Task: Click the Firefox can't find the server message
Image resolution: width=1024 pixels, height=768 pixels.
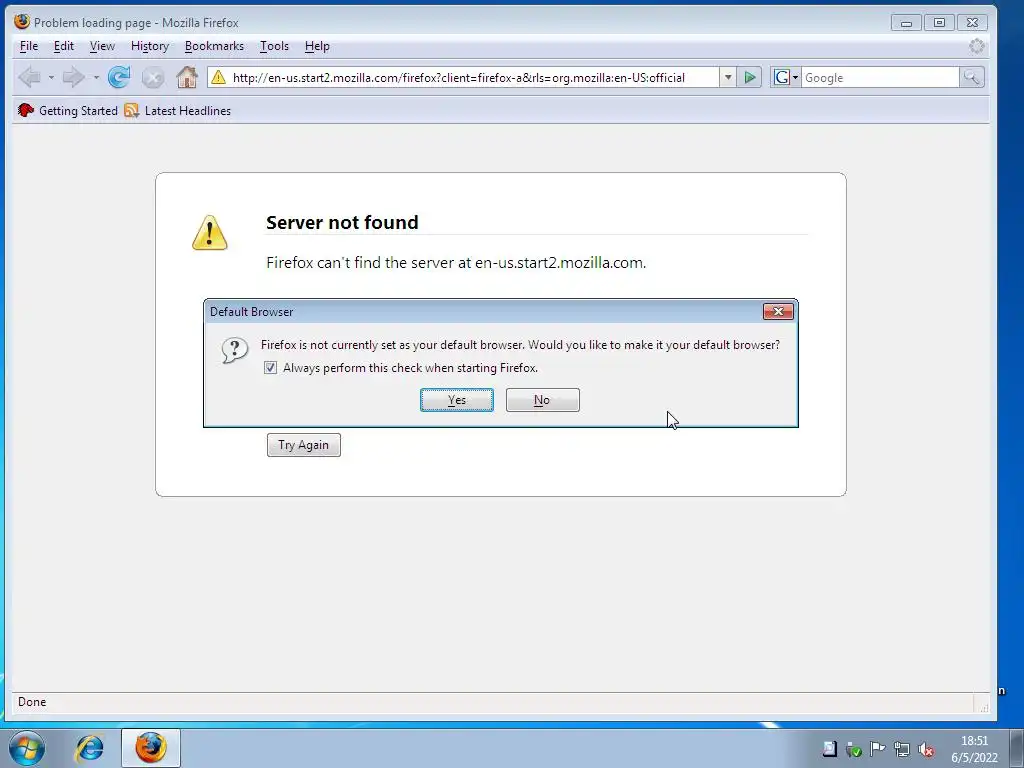Action: (456, 263)
